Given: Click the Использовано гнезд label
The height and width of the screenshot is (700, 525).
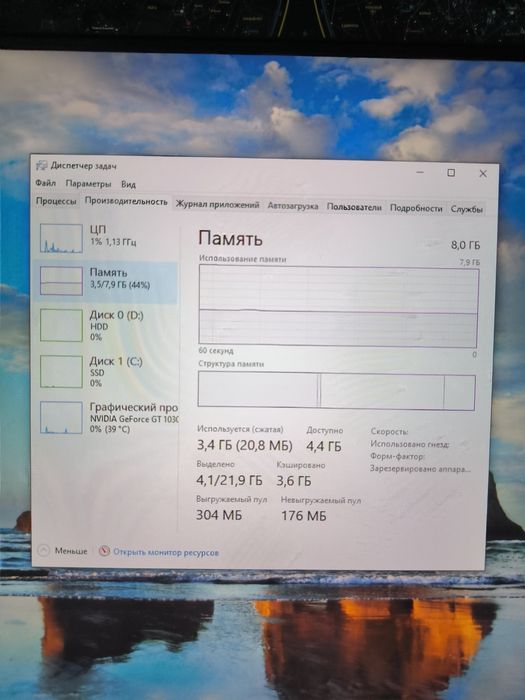Looking at the screenshot, I should click(409, 444).
